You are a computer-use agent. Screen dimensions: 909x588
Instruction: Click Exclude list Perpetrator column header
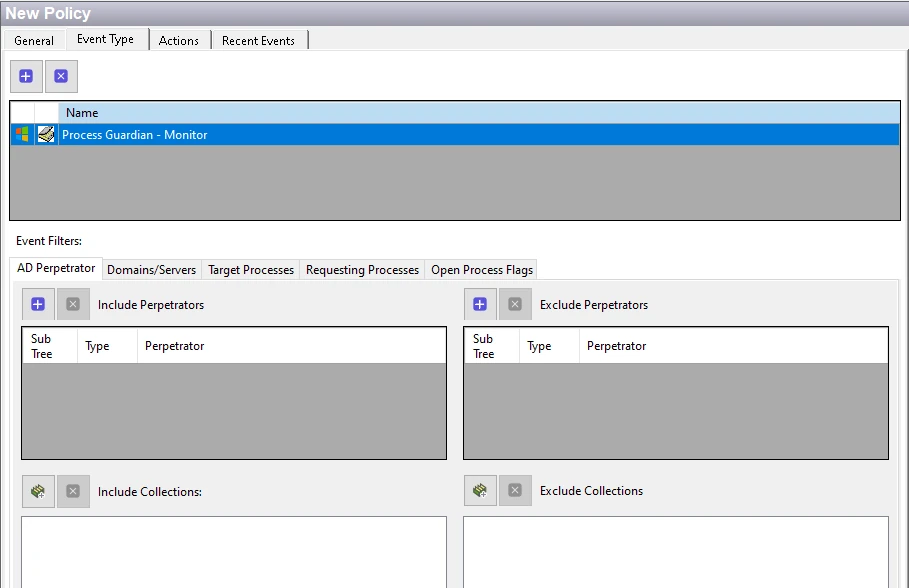pyautogui.click(x=733, y=346)
